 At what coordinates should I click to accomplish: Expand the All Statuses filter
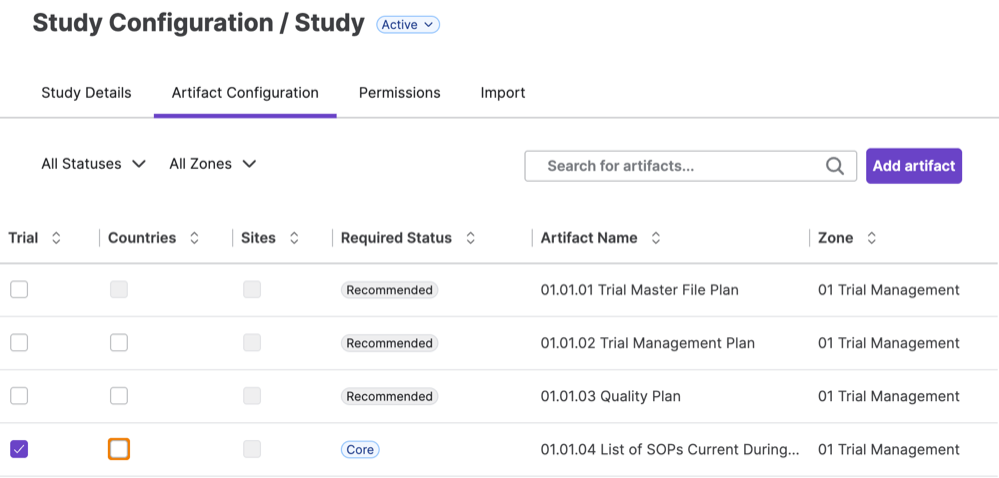93,164
